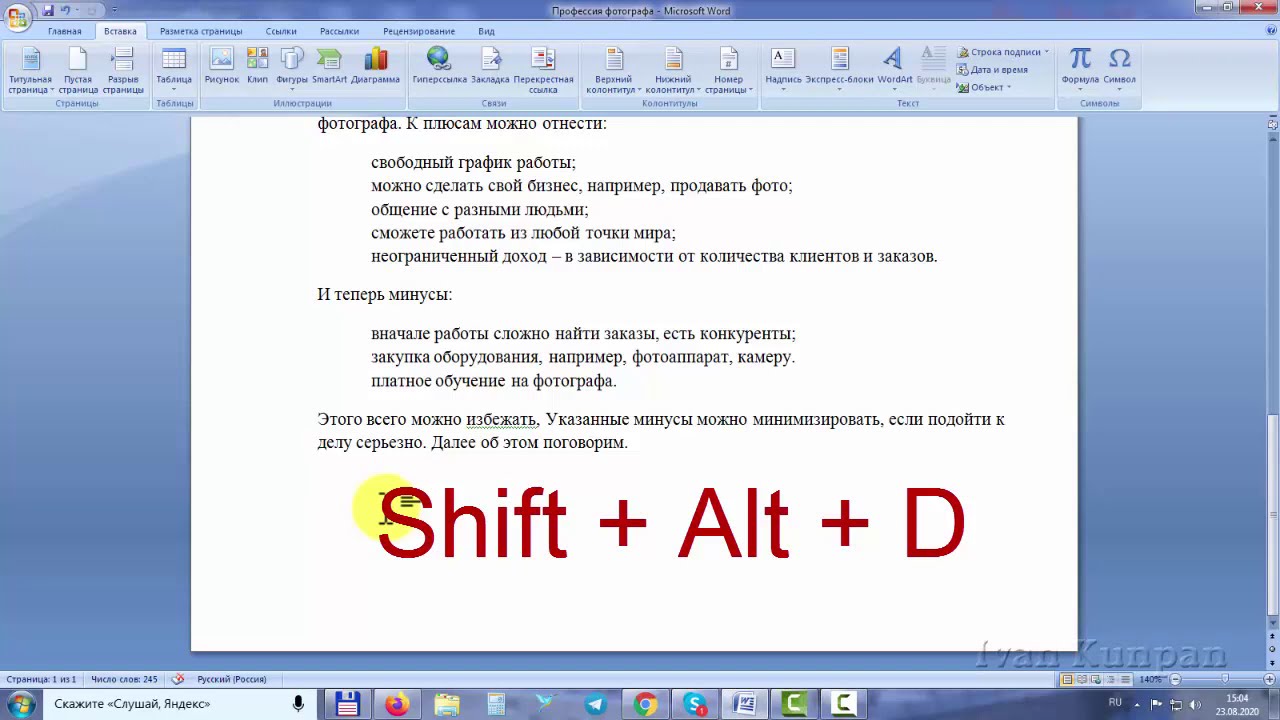This screenshot has width=1280, height=720.
Task: Open the WordArt gallery dropdown
Action: (895, 71)
